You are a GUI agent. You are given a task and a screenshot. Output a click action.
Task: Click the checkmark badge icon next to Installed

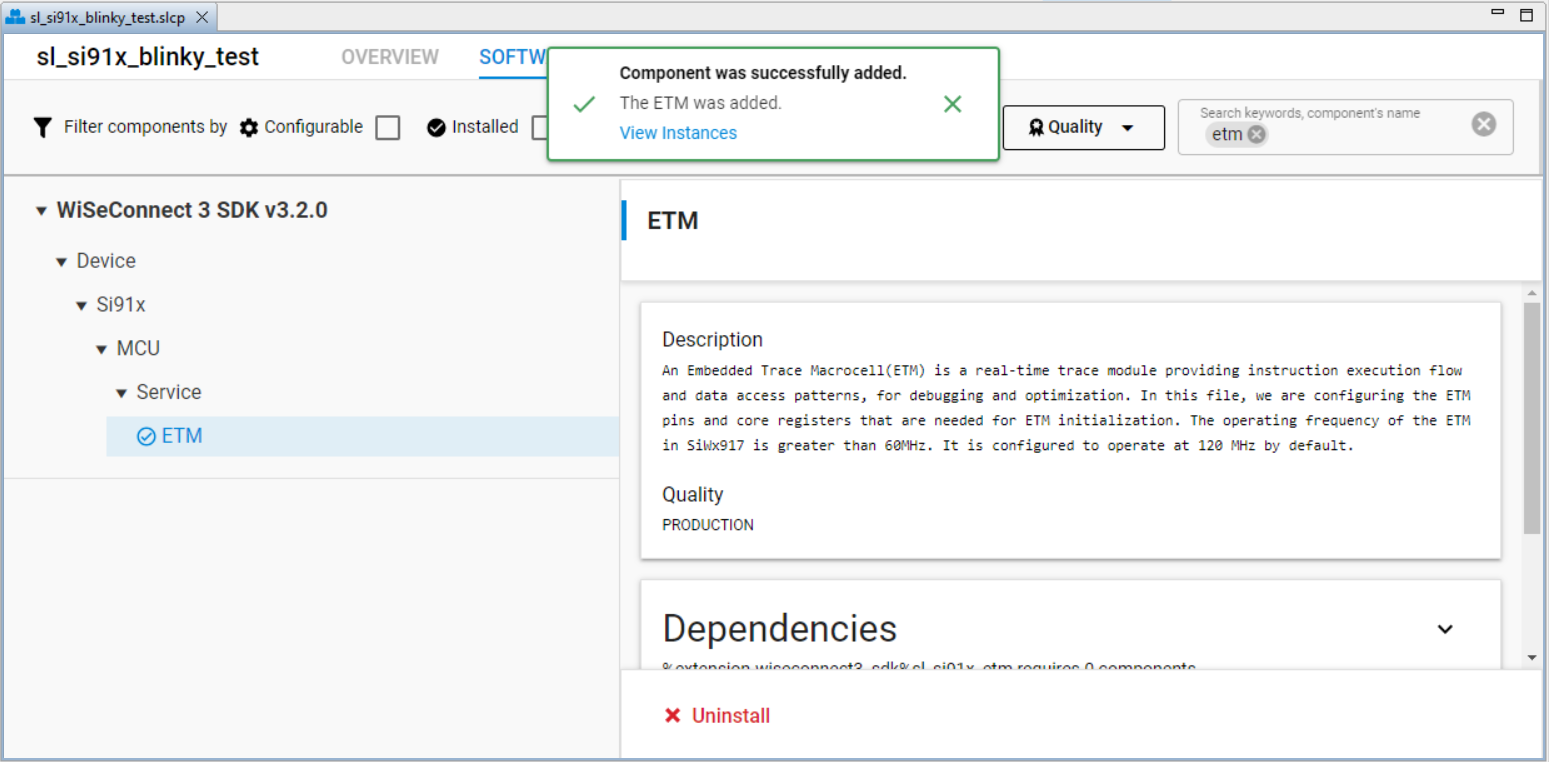[436, 127]
